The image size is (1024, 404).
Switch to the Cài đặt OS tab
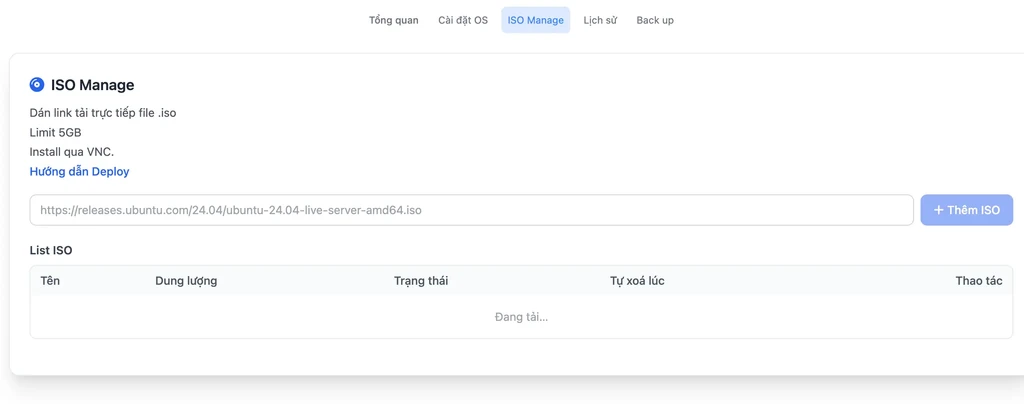pos(462,20)
